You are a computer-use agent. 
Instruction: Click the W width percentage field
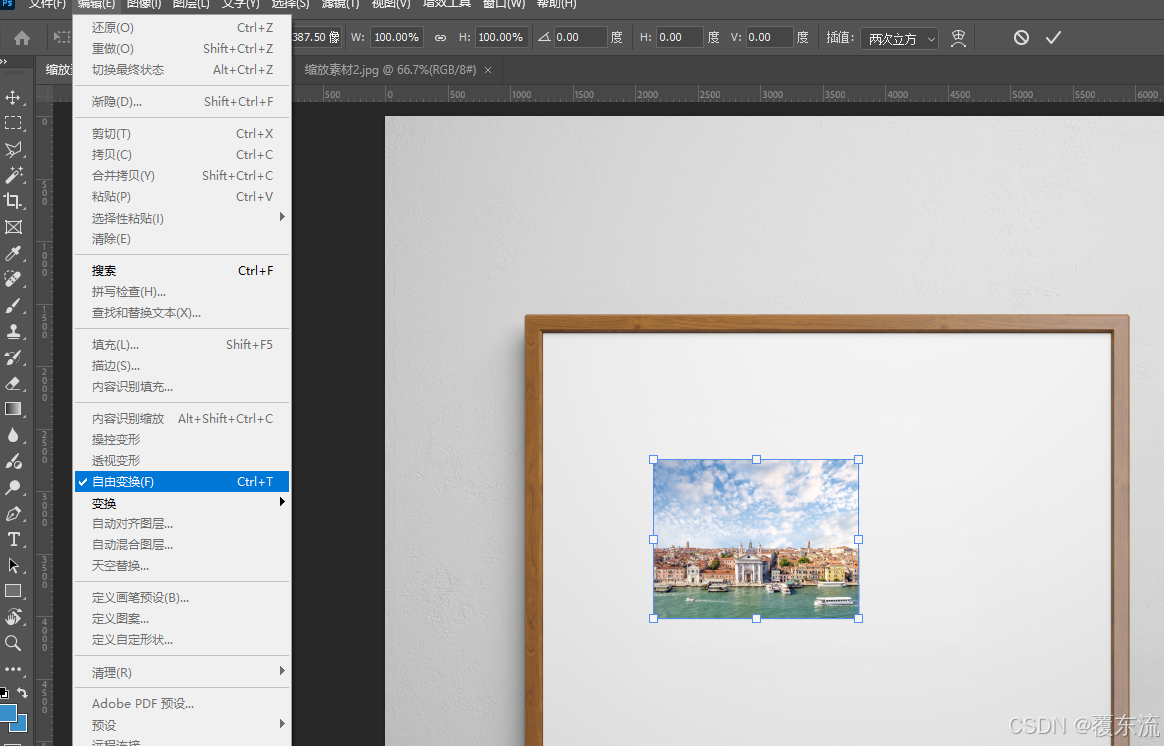(396, 37)
